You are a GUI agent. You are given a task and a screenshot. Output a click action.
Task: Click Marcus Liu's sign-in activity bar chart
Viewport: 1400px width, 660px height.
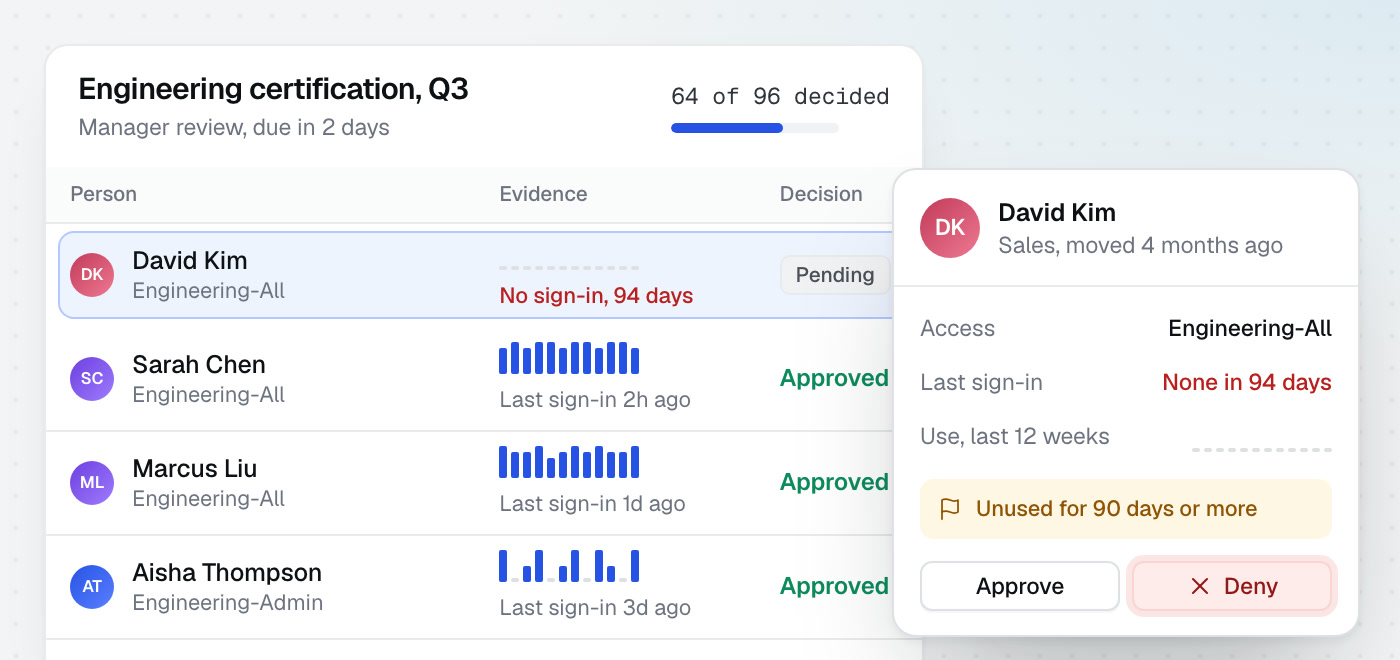tap(569, 462)
